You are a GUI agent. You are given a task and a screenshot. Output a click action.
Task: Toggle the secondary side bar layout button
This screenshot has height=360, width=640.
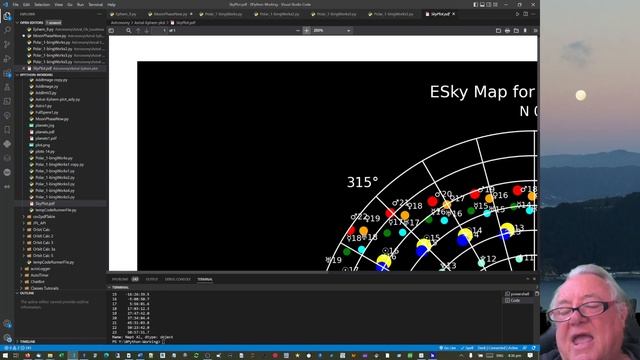tap(489, 4)
